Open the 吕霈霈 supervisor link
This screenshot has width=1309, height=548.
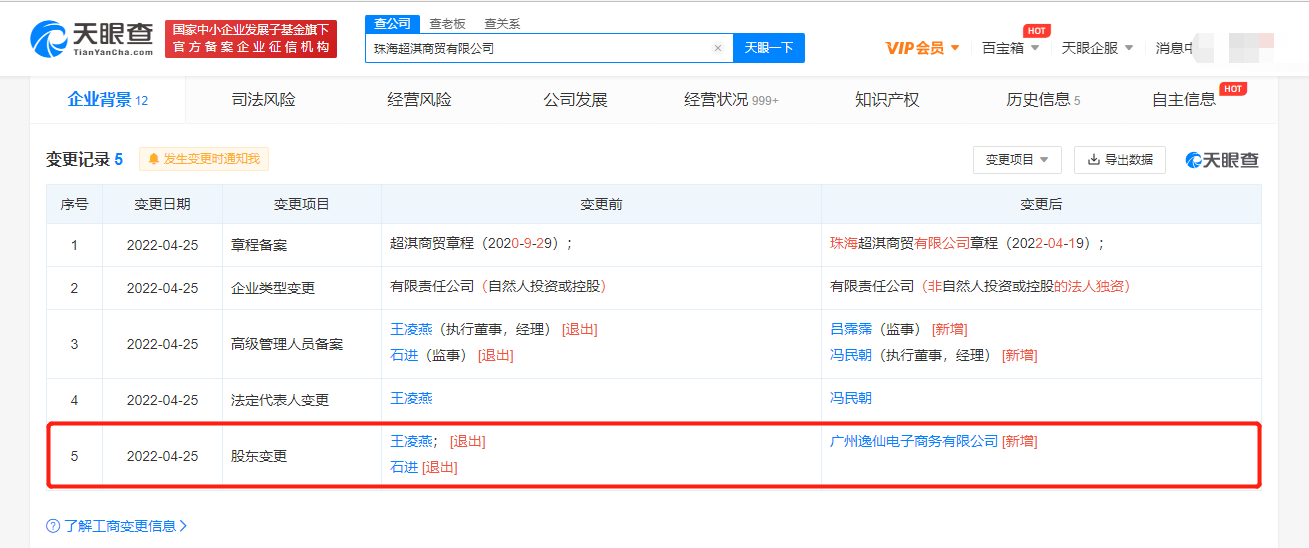(851, 329)
